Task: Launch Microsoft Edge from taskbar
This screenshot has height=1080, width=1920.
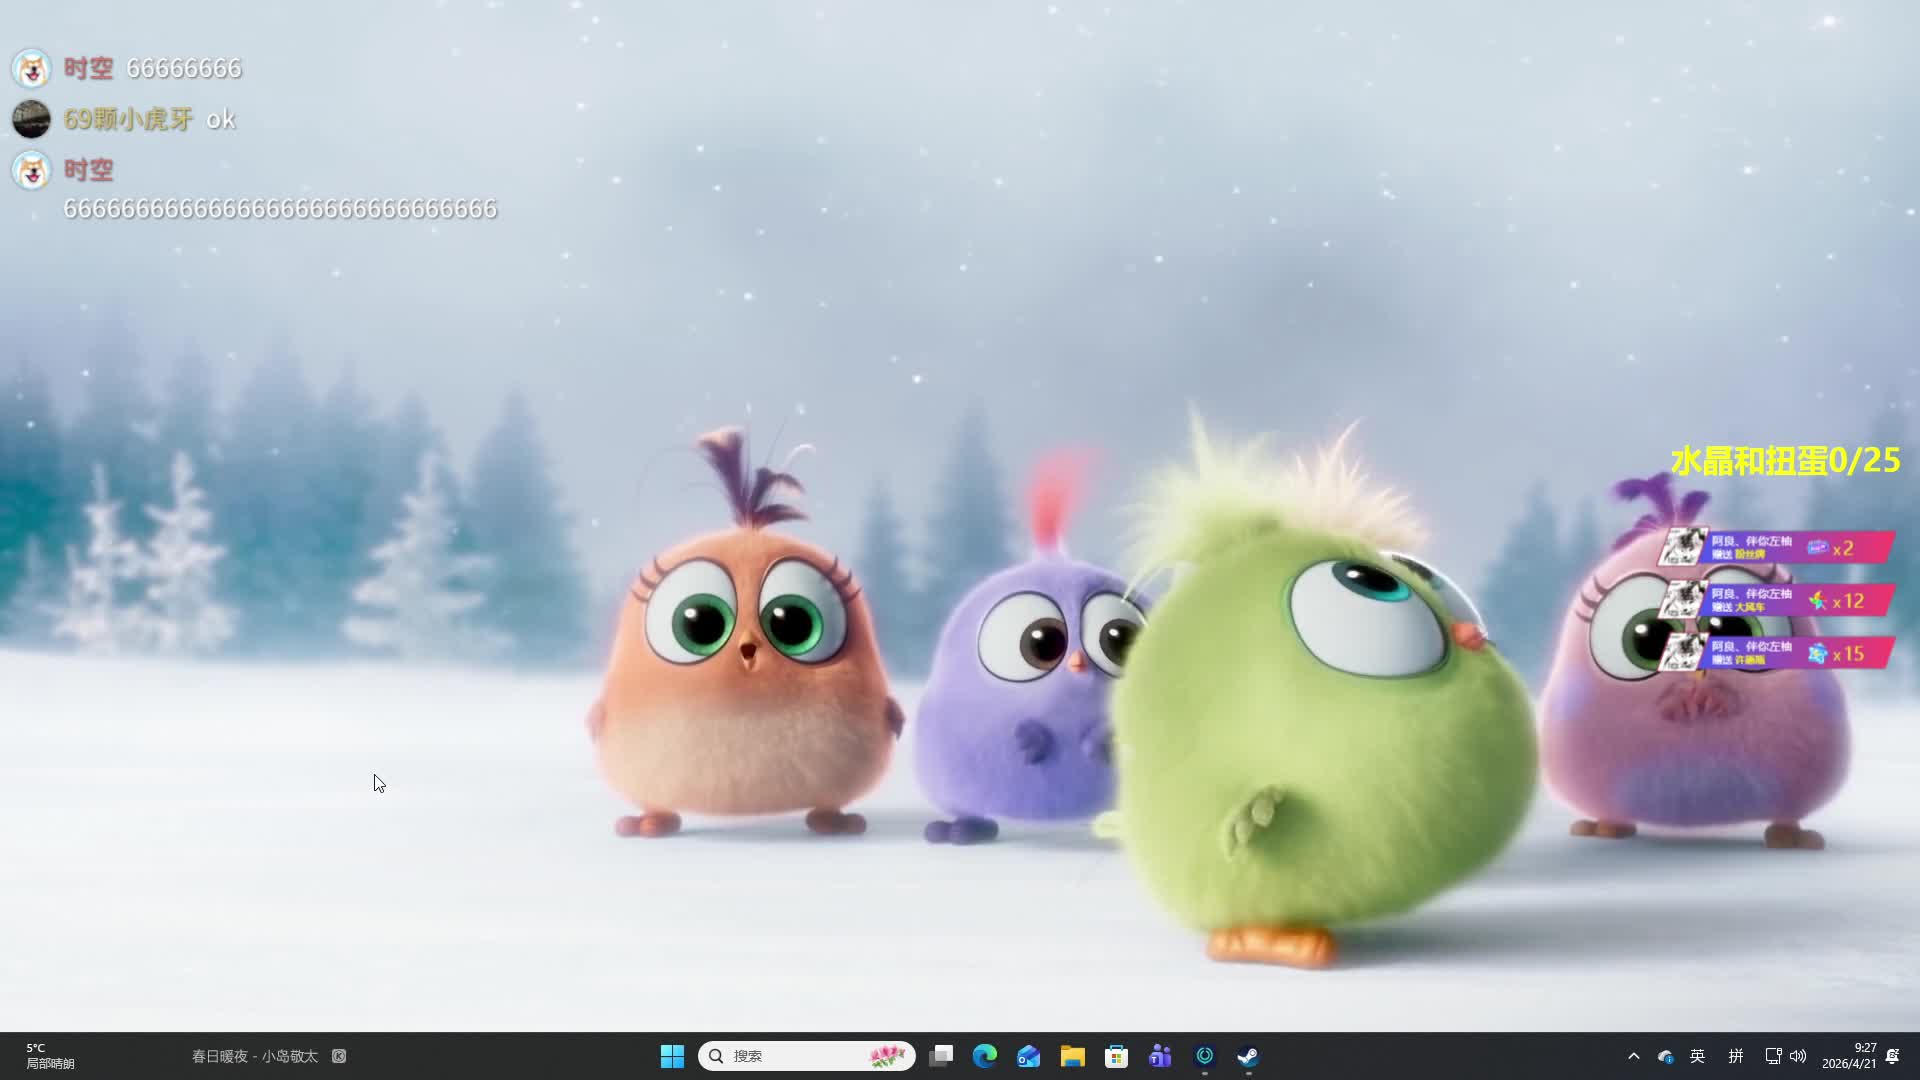Action: pyautogui.click(x=985, y=1056)
